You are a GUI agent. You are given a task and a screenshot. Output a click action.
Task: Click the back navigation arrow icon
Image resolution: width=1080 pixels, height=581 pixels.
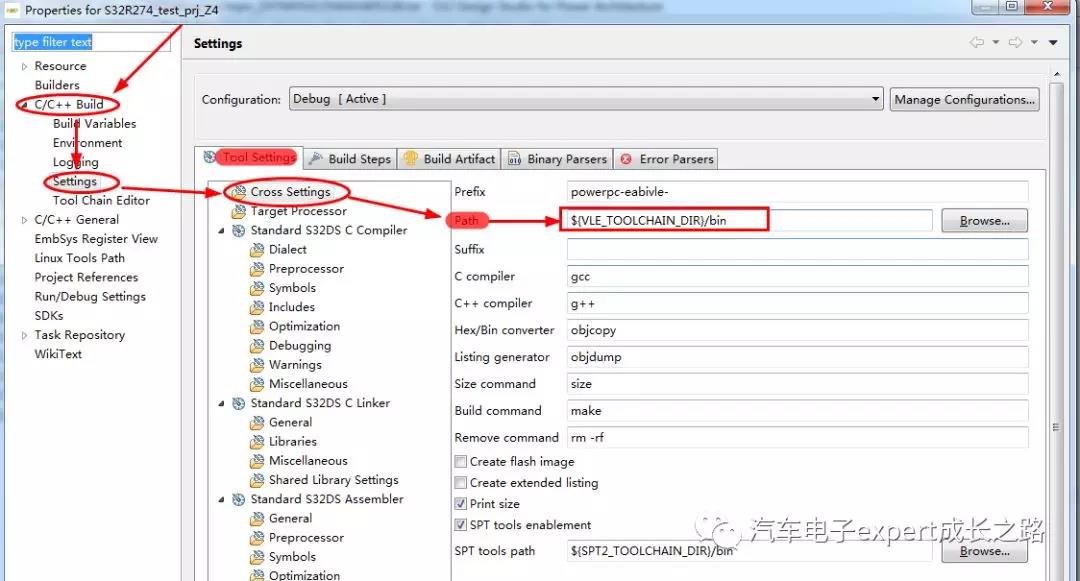976,43
